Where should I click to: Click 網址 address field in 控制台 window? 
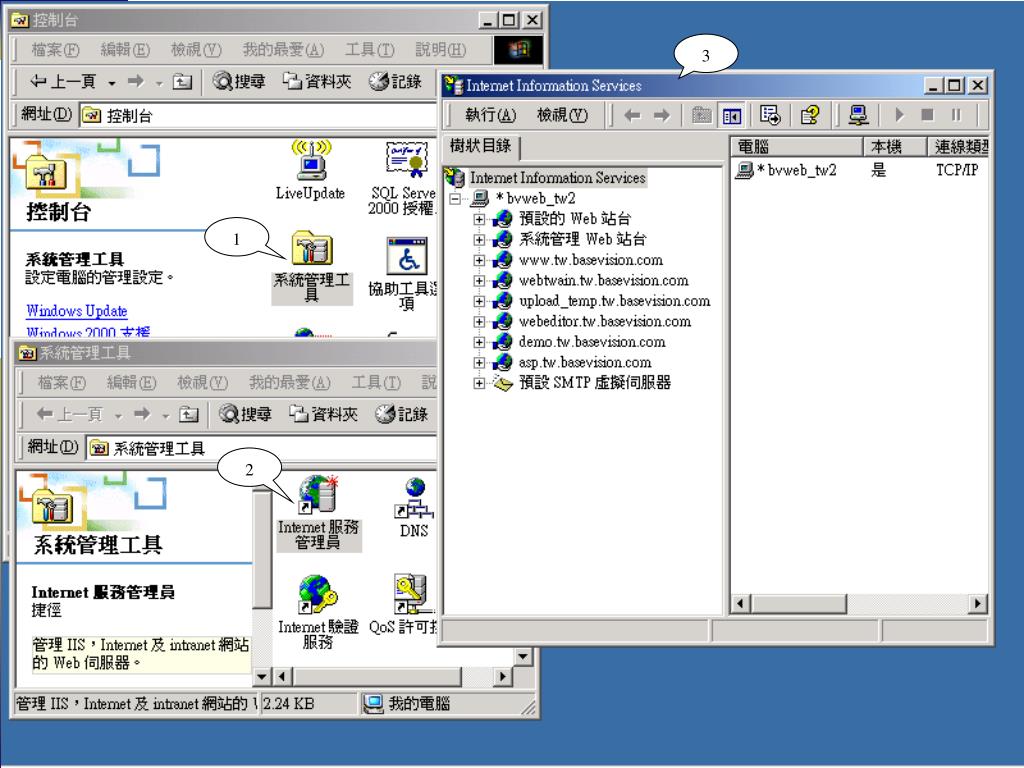pyautogui.click(x=258, y=116)
